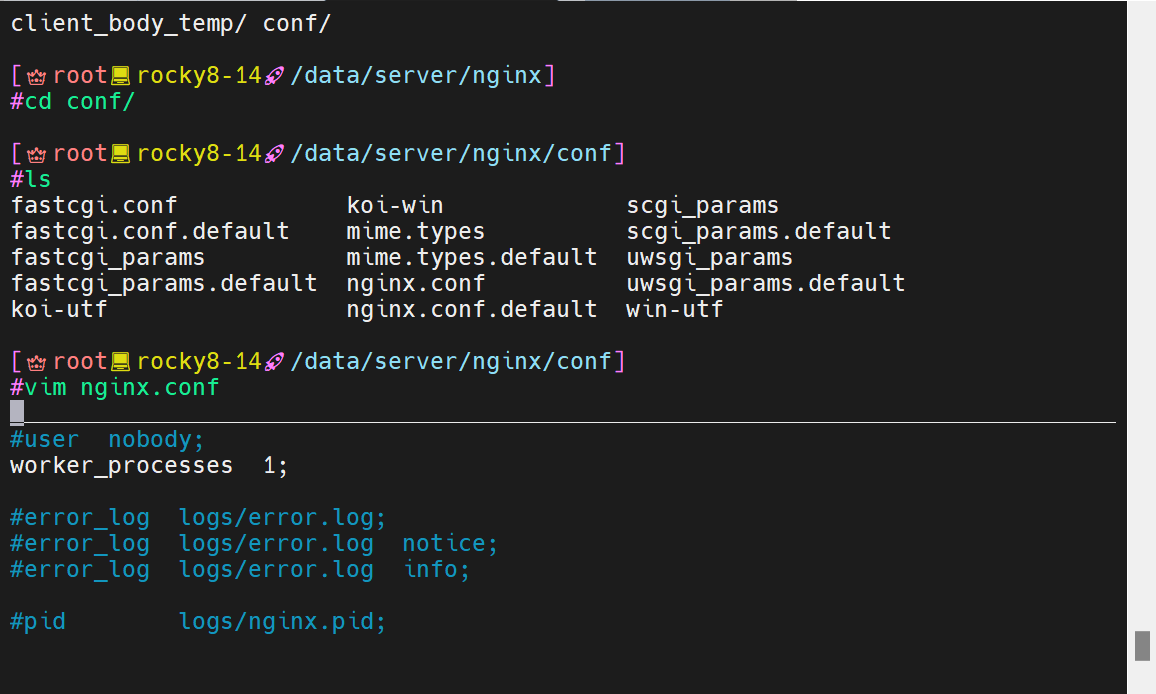1156x694 pixels.
Task: Click laptop icon in /data/server/nginx] prompt
Action: tap(121, 75)
